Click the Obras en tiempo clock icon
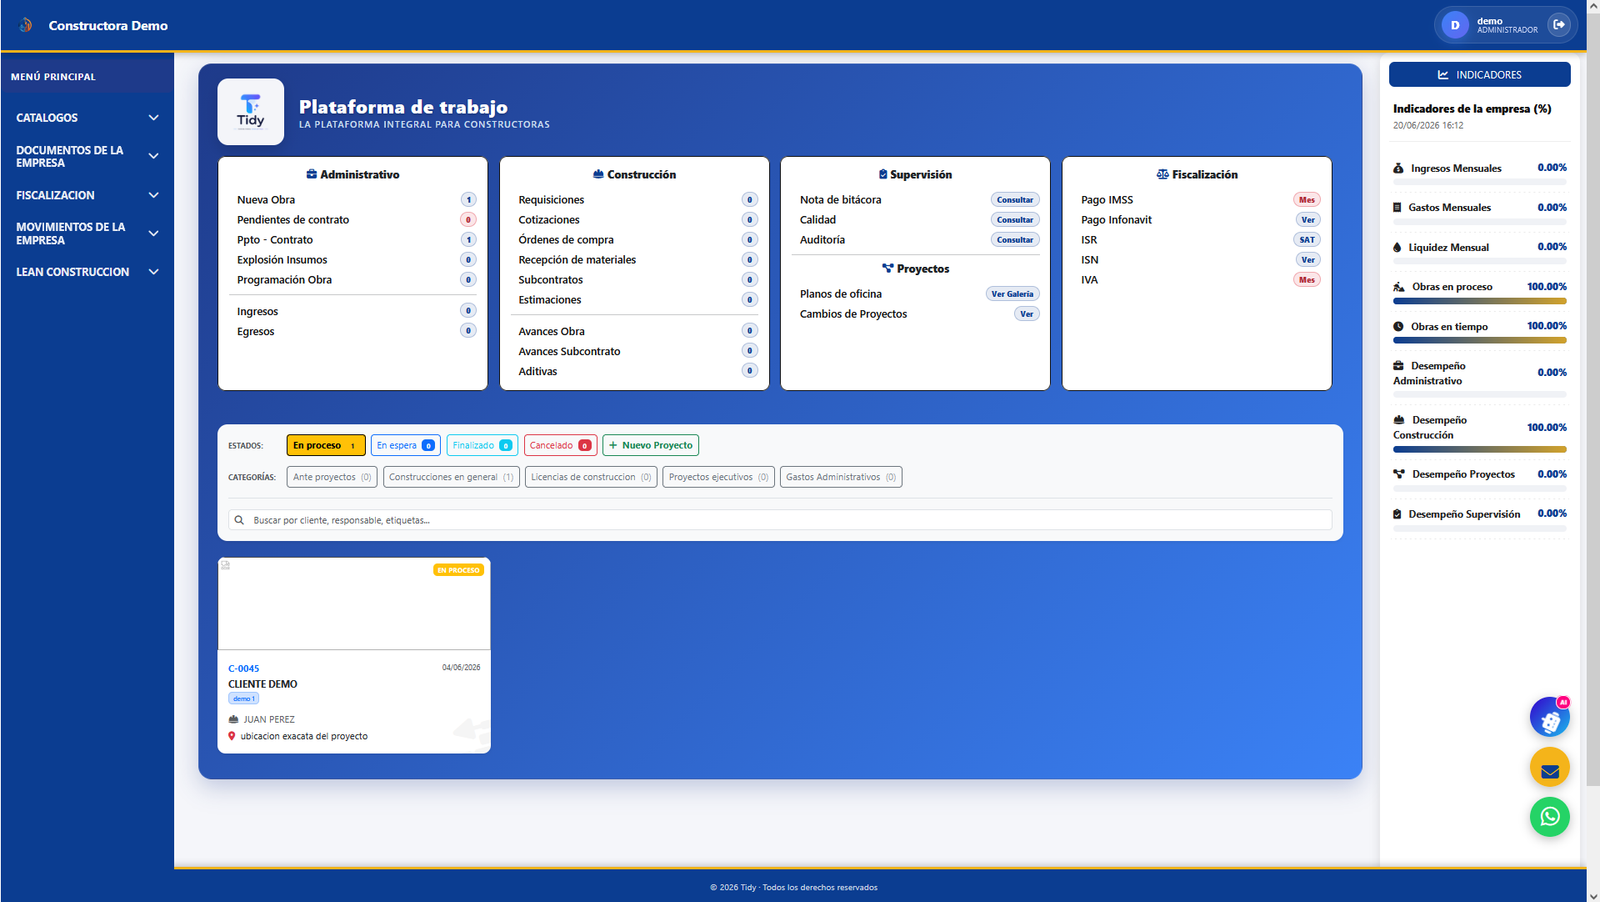1600x902 pixels. click(x=1398, y=326)
